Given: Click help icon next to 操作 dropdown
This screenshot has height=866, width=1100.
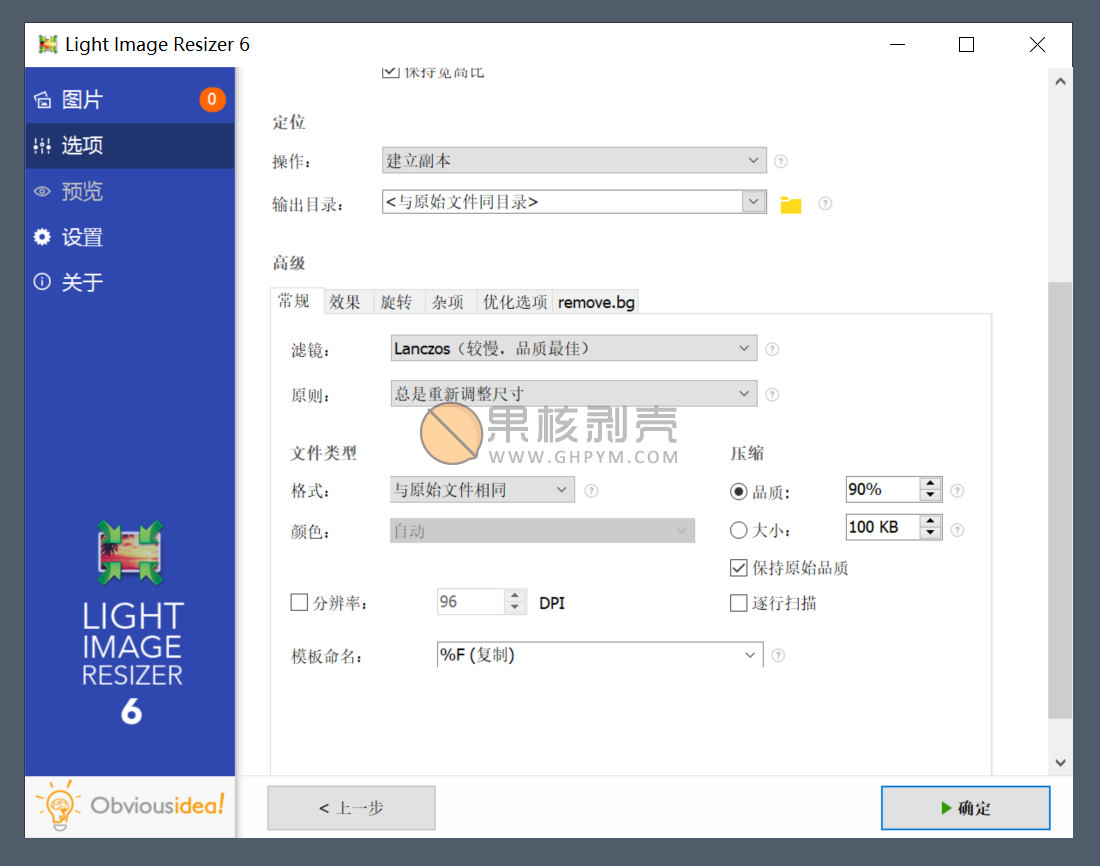Looking at the screenshot, I should point(781,161).
